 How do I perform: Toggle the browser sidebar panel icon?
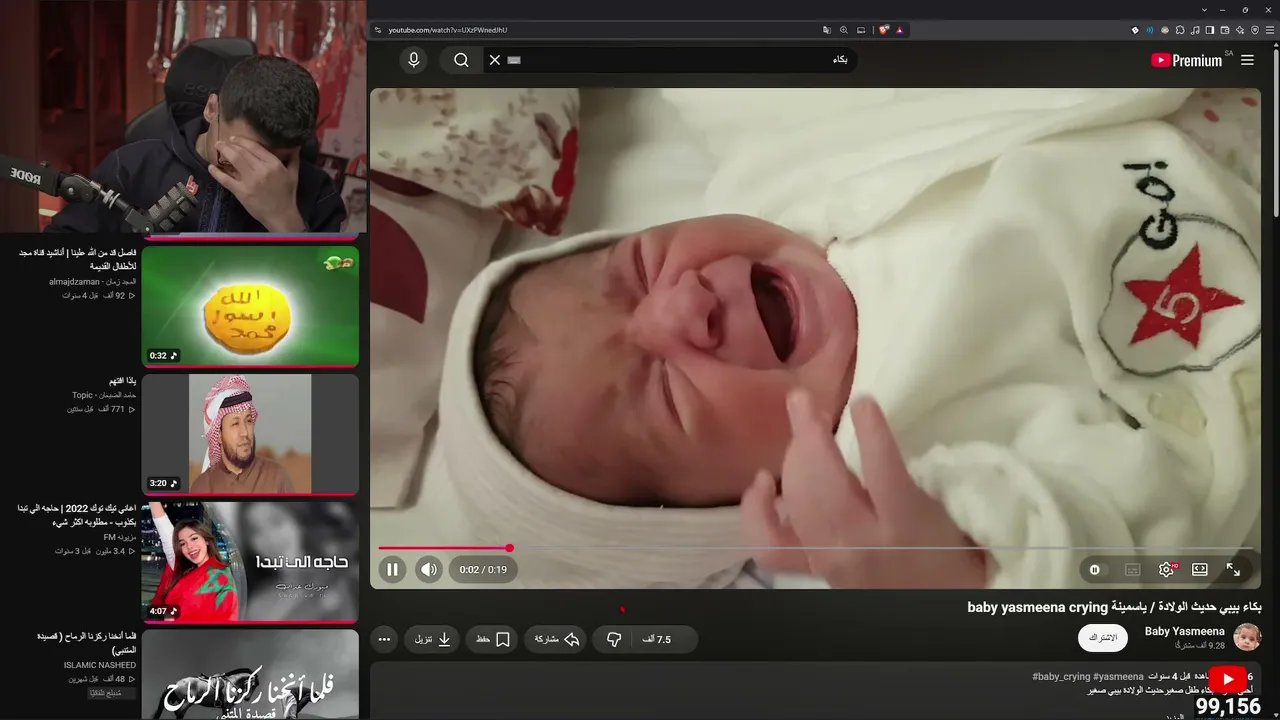point(1210,30)
